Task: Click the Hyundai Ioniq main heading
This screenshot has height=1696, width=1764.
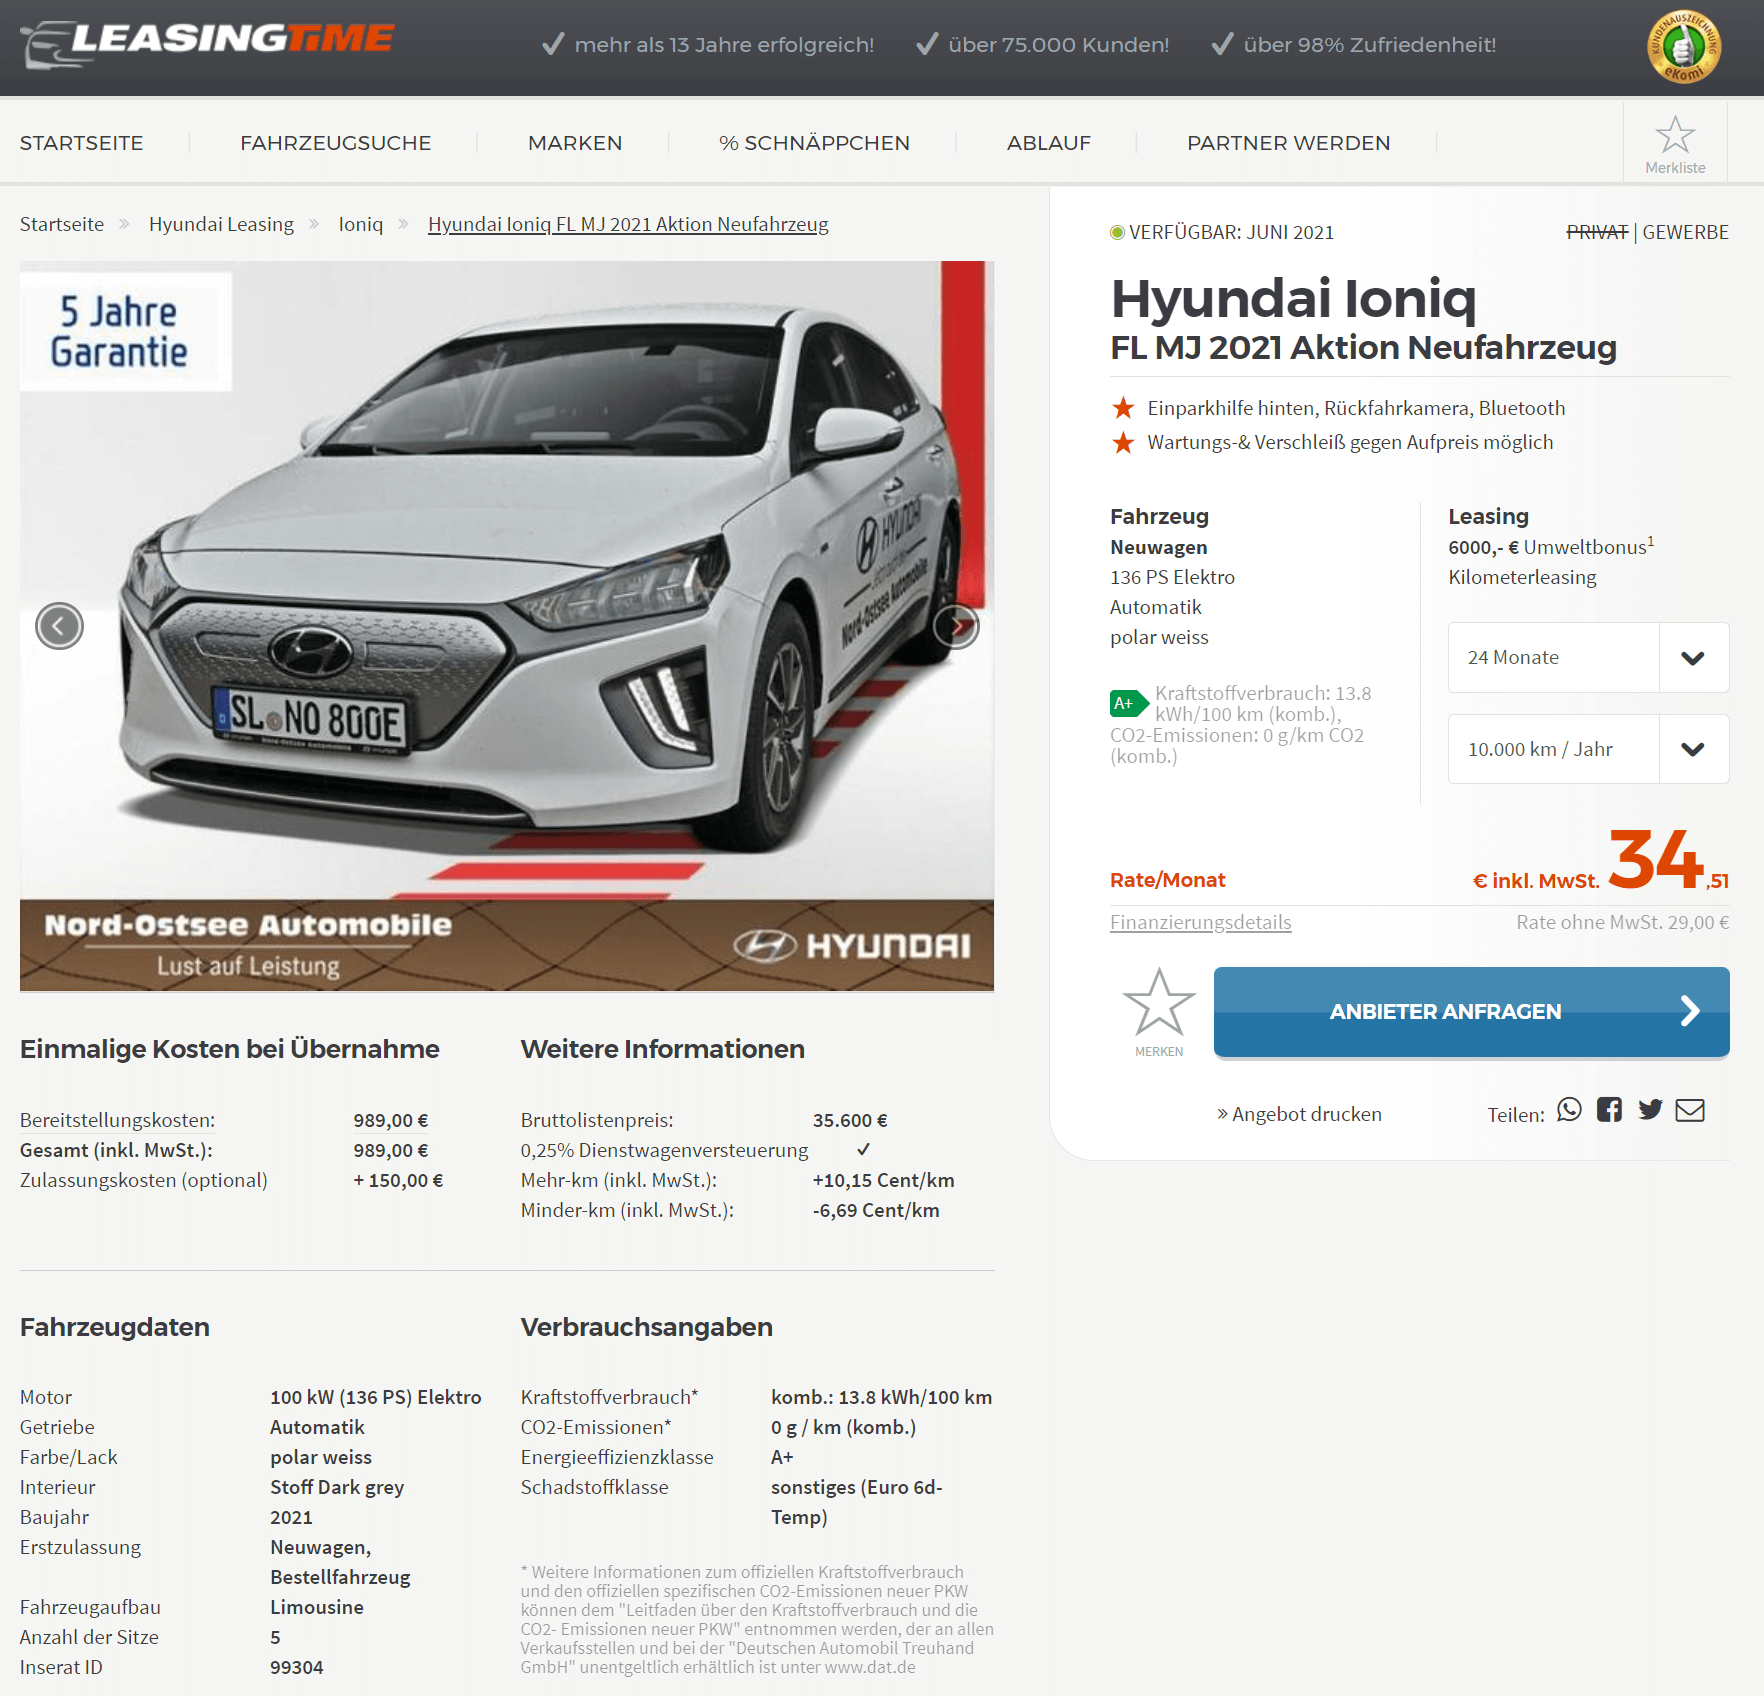Action: click(x=1293, y=298)
